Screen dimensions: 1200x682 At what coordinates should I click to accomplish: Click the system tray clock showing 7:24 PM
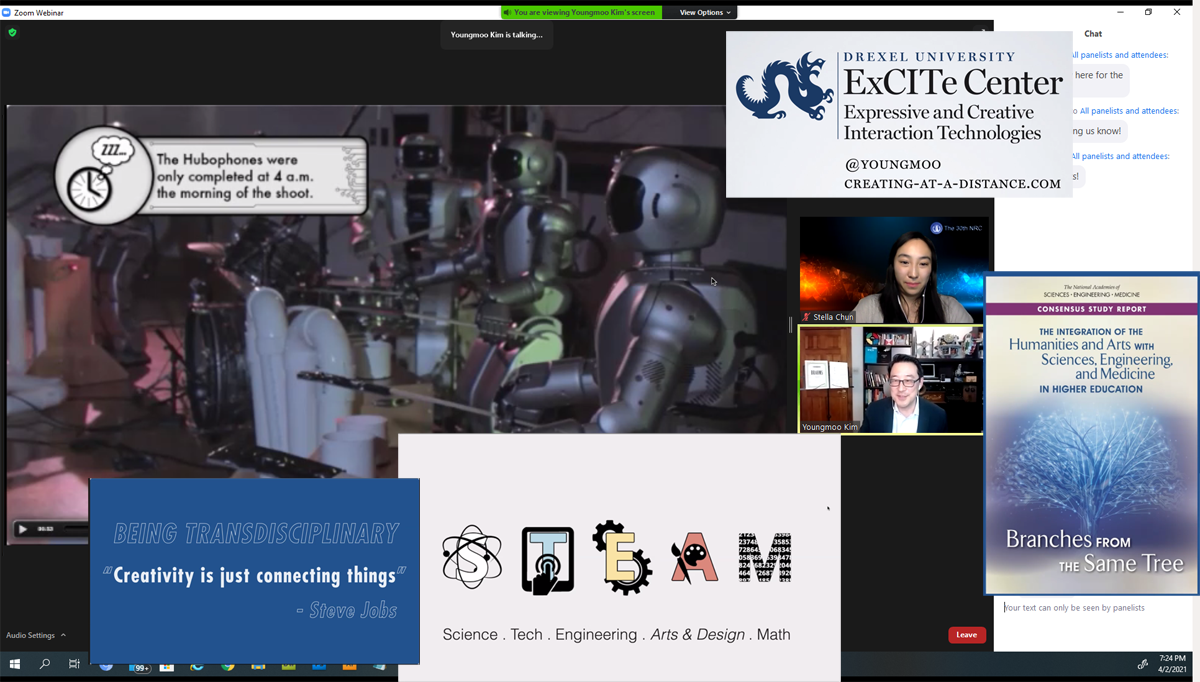(1173, 664)
